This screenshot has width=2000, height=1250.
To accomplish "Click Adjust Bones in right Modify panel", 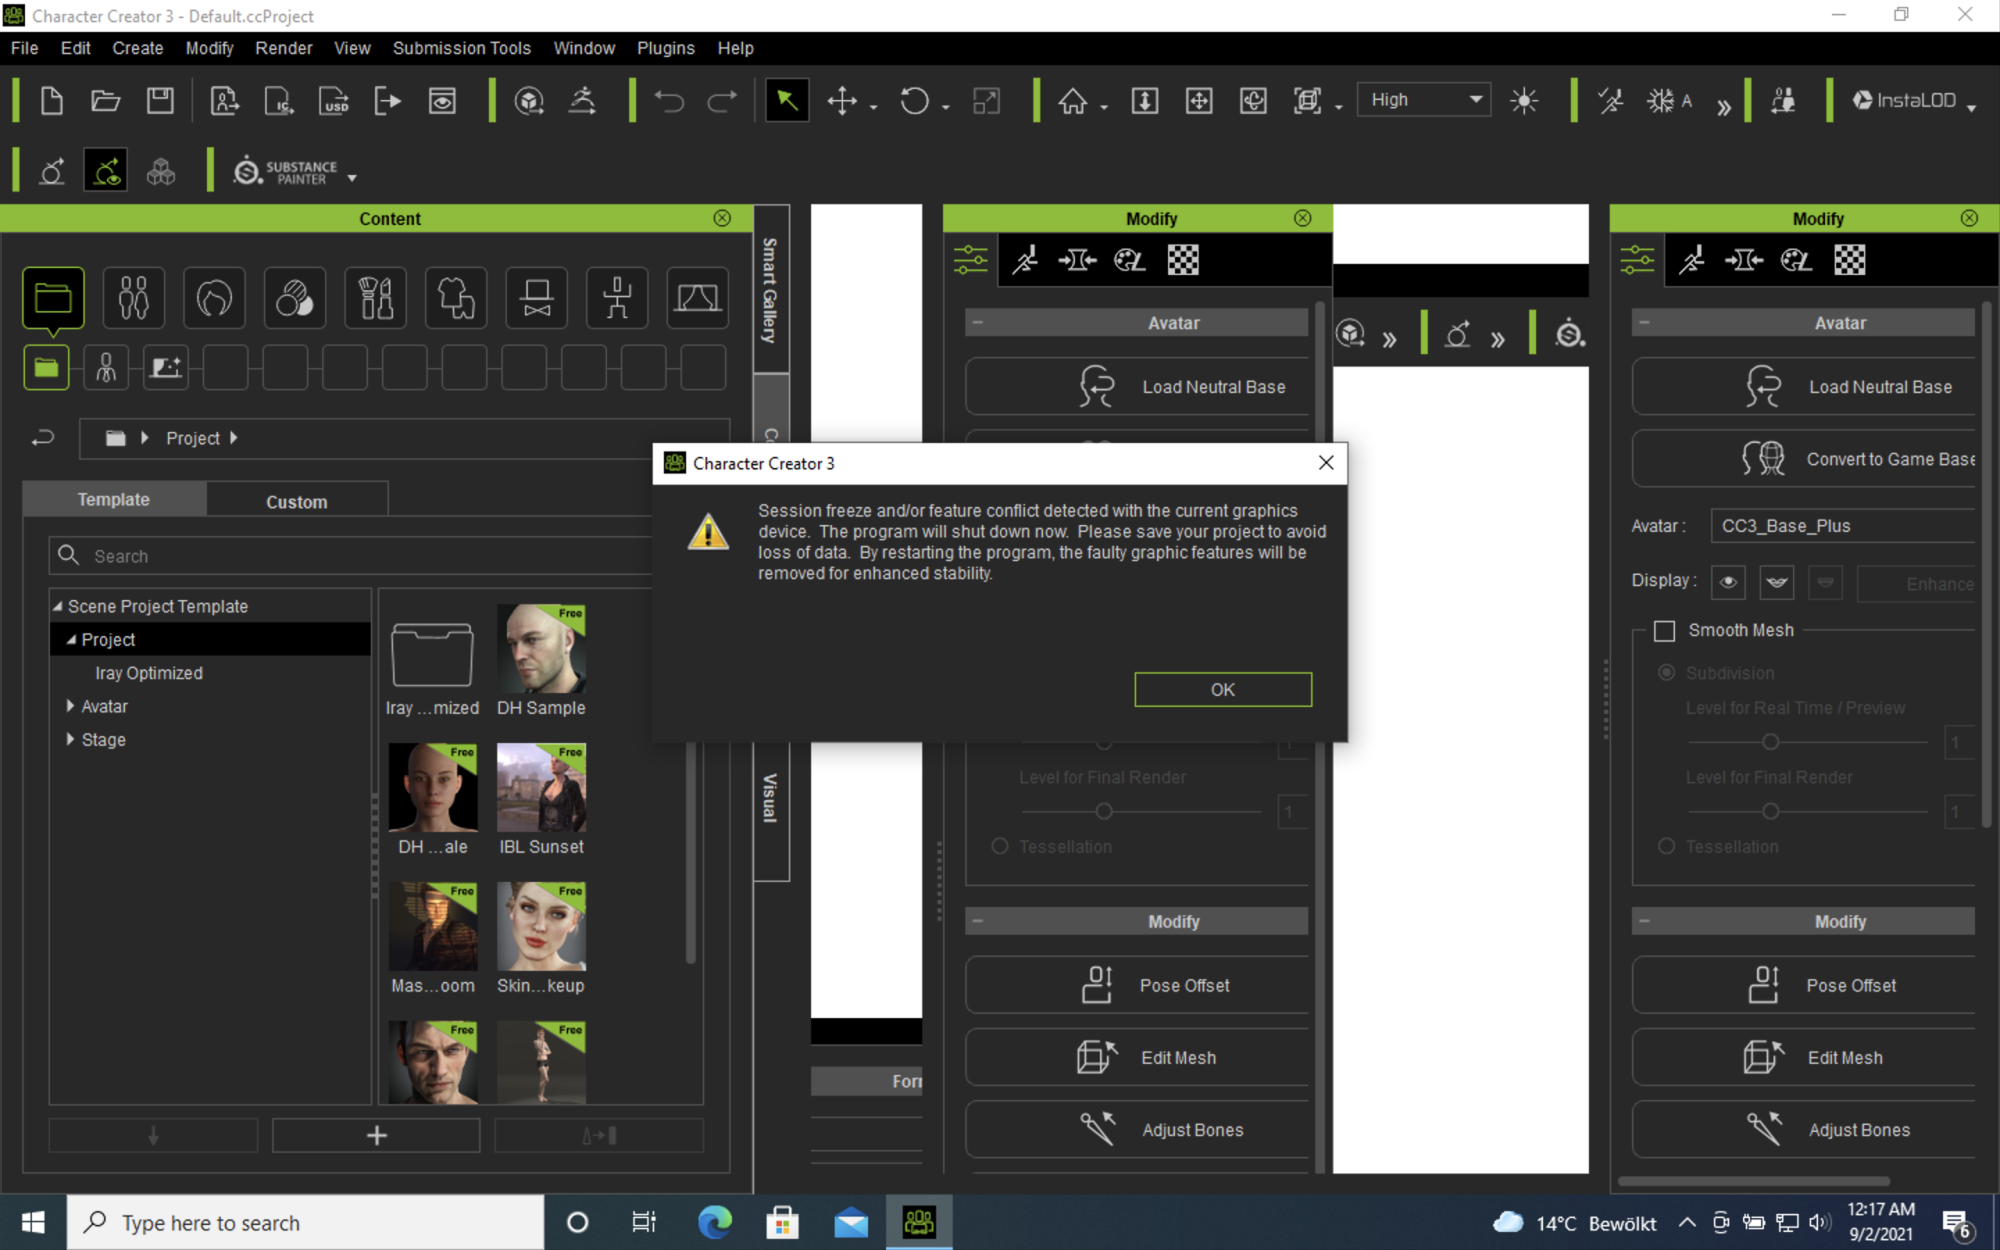I will (1803, 1129).
